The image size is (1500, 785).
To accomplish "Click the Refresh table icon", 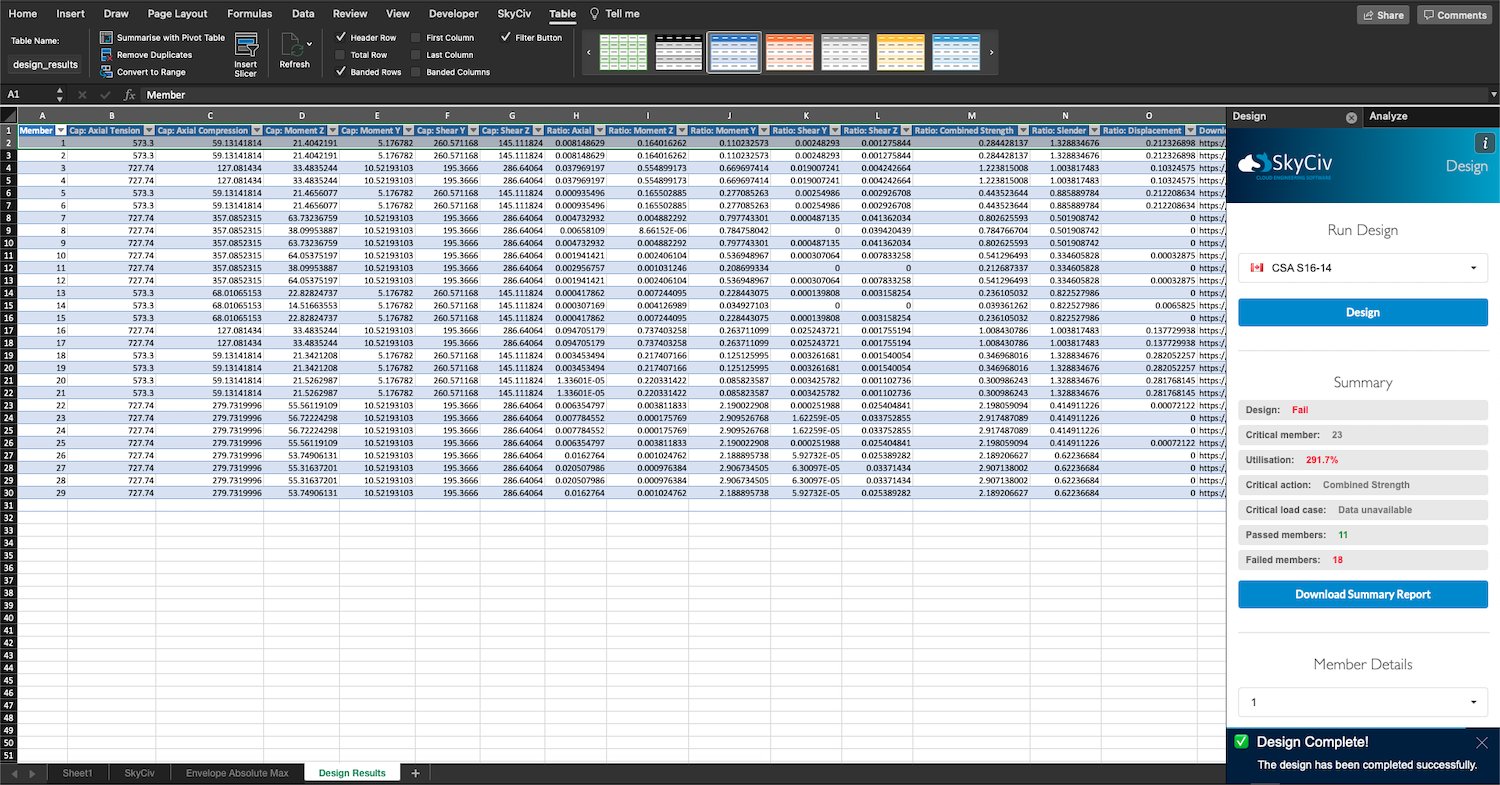I will [291, 44].
